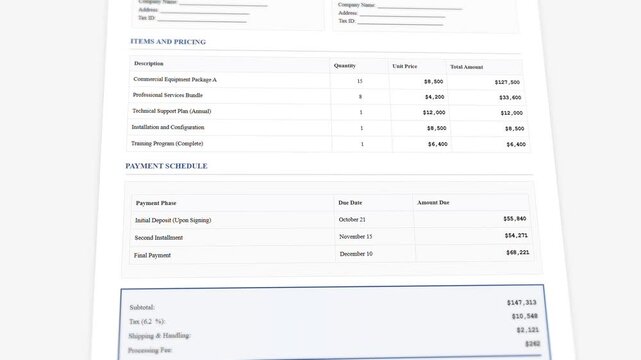Click unit price in Technical Support Plan row
641x360 pixels.
pyautogui.click(x=434, y=113)
